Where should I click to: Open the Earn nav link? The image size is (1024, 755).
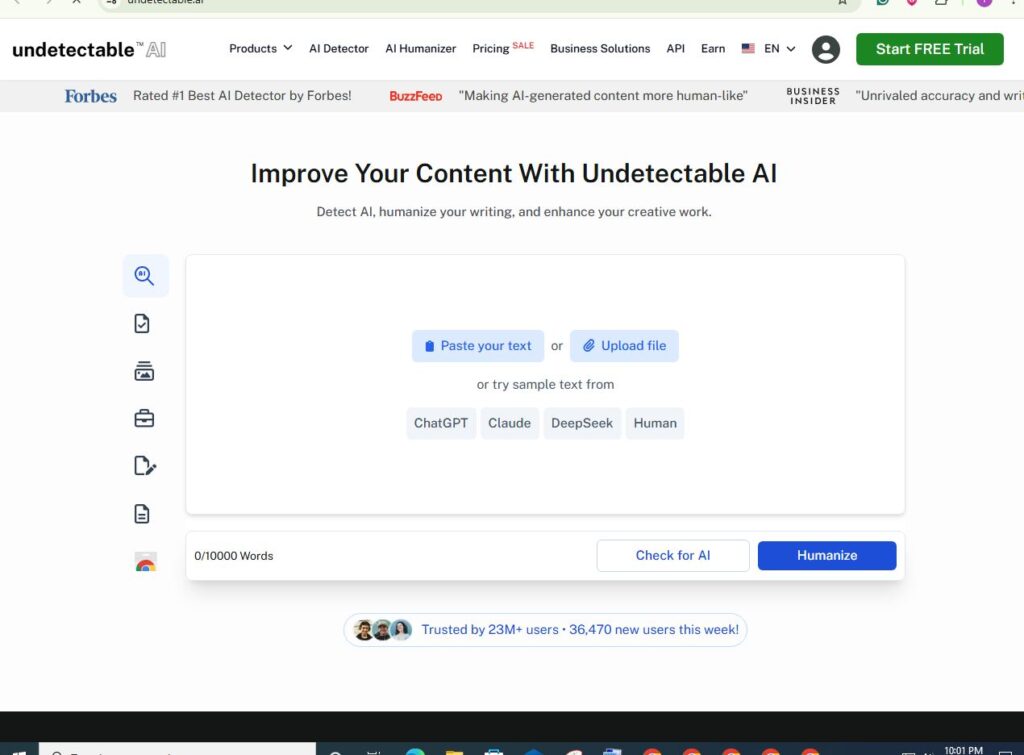[x=713, y=48]
